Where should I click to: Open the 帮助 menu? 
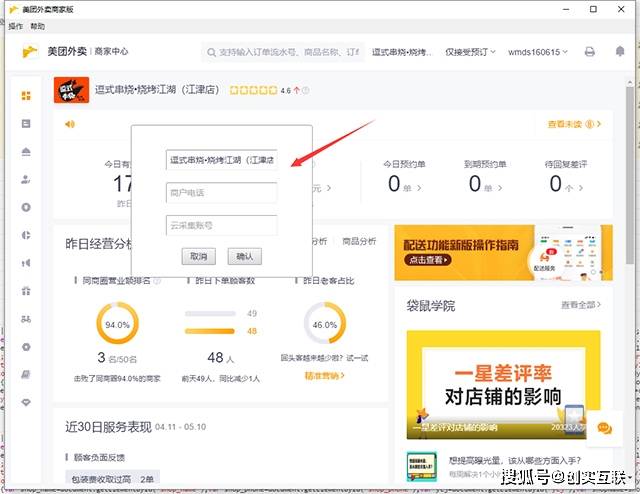point(37,27)
